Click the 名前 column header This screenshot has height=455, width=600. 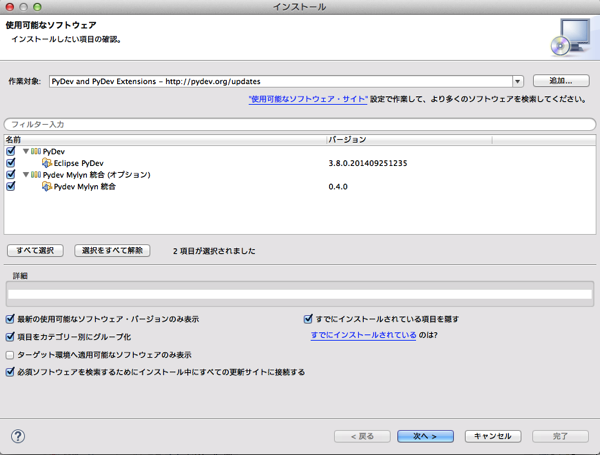165,140
